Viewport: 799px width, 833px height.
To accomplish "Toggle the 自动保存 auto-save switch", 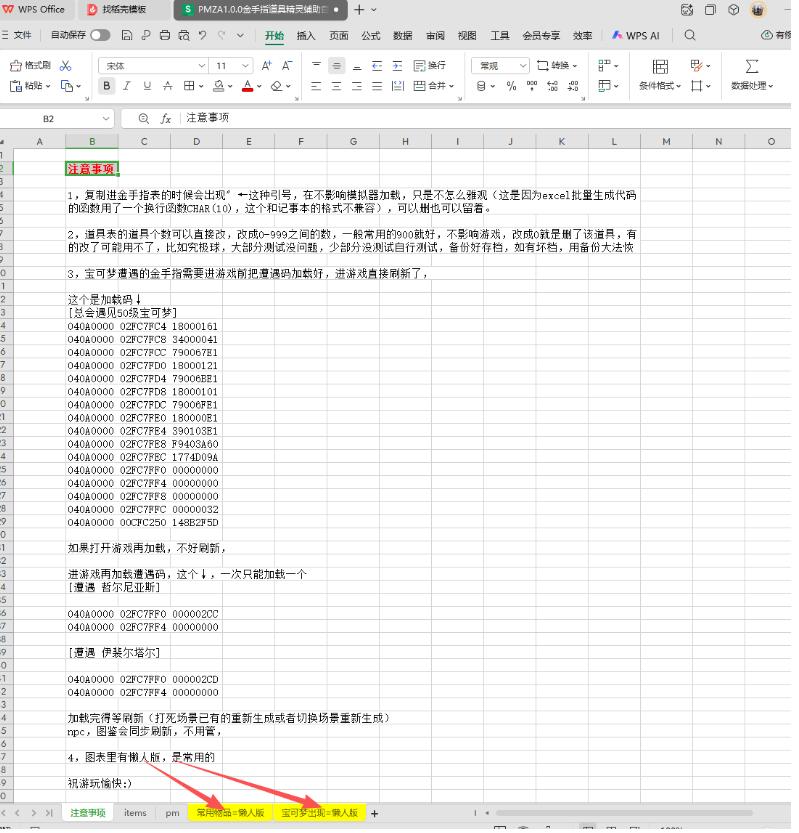I will [100, 35].
